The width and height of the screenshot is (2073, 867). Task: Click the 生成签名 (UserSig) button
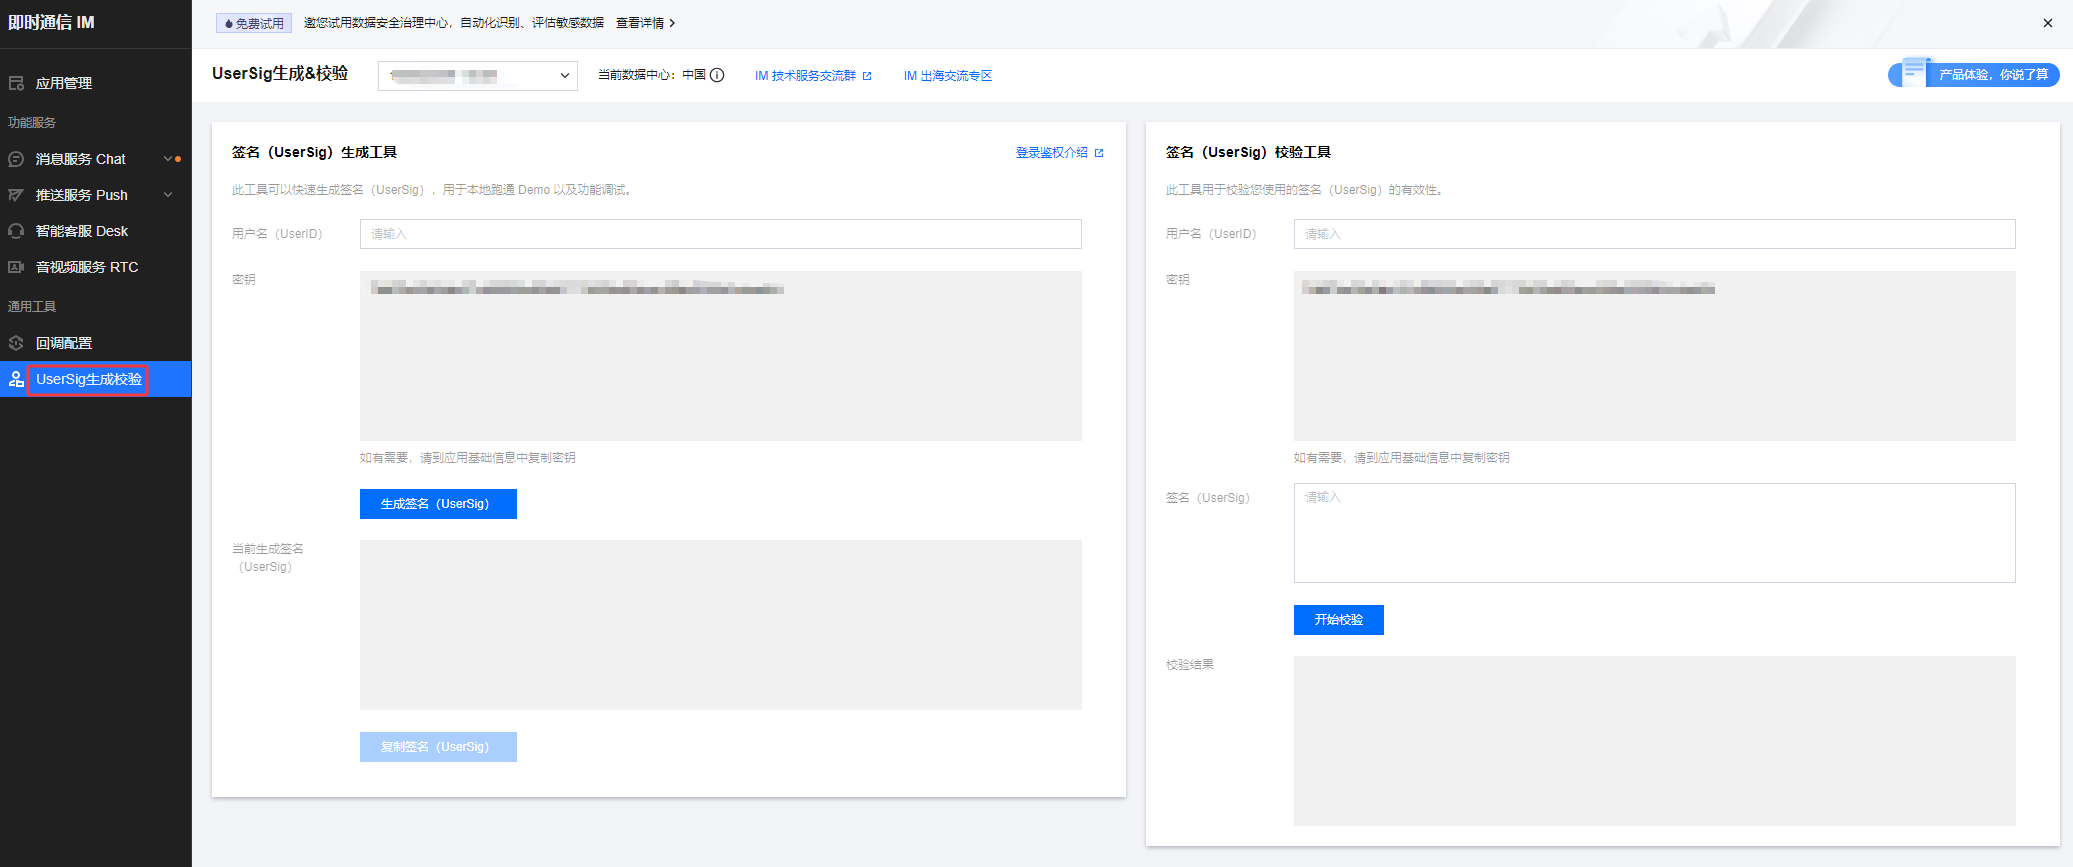point(438,504)
